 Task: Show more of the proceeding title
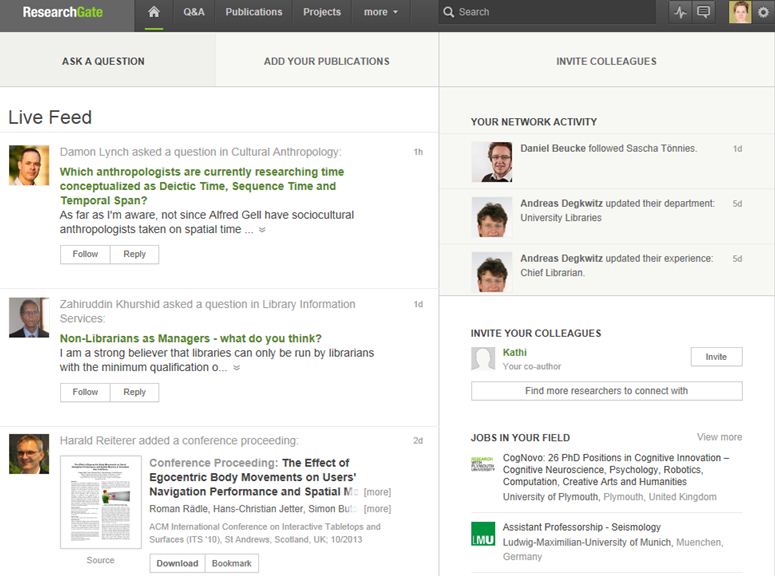tap(377, 492)
